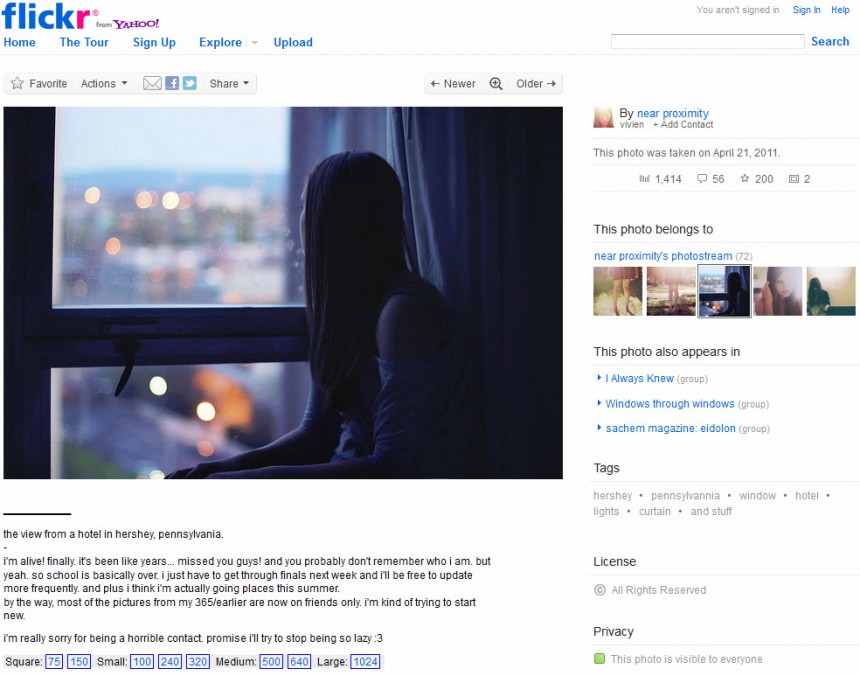Viewport: 860px width, 676px height.
Task: Go to the Upload page
Action: 292,43
